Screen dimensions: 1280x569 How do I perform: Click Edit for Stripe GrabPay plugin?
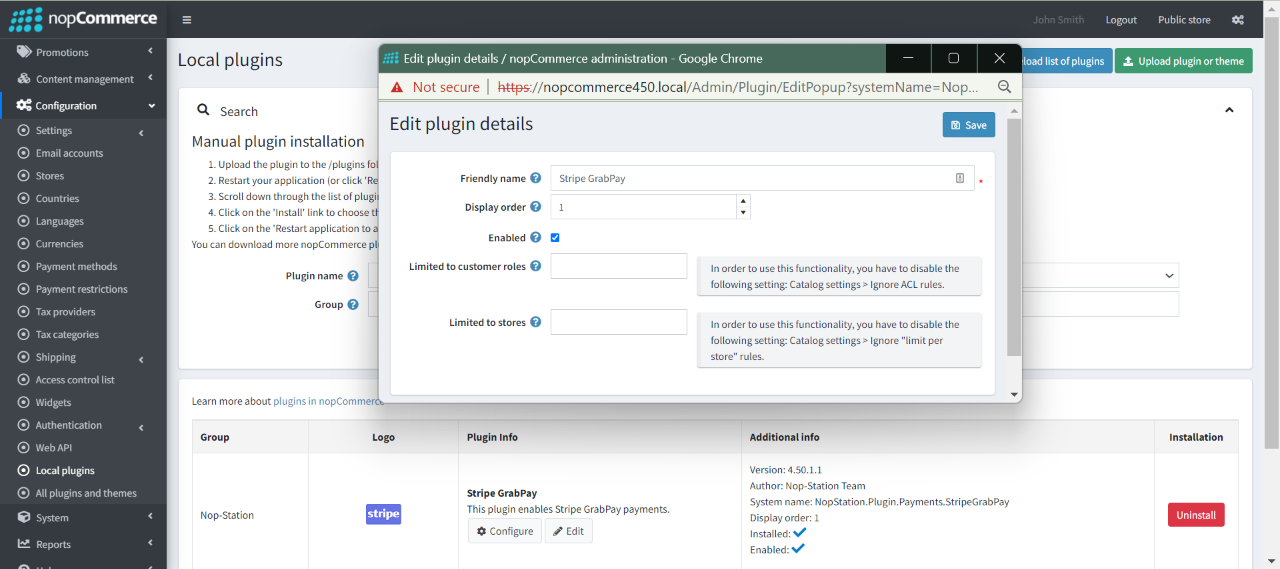pyautogui.click(x=569, y=531)
